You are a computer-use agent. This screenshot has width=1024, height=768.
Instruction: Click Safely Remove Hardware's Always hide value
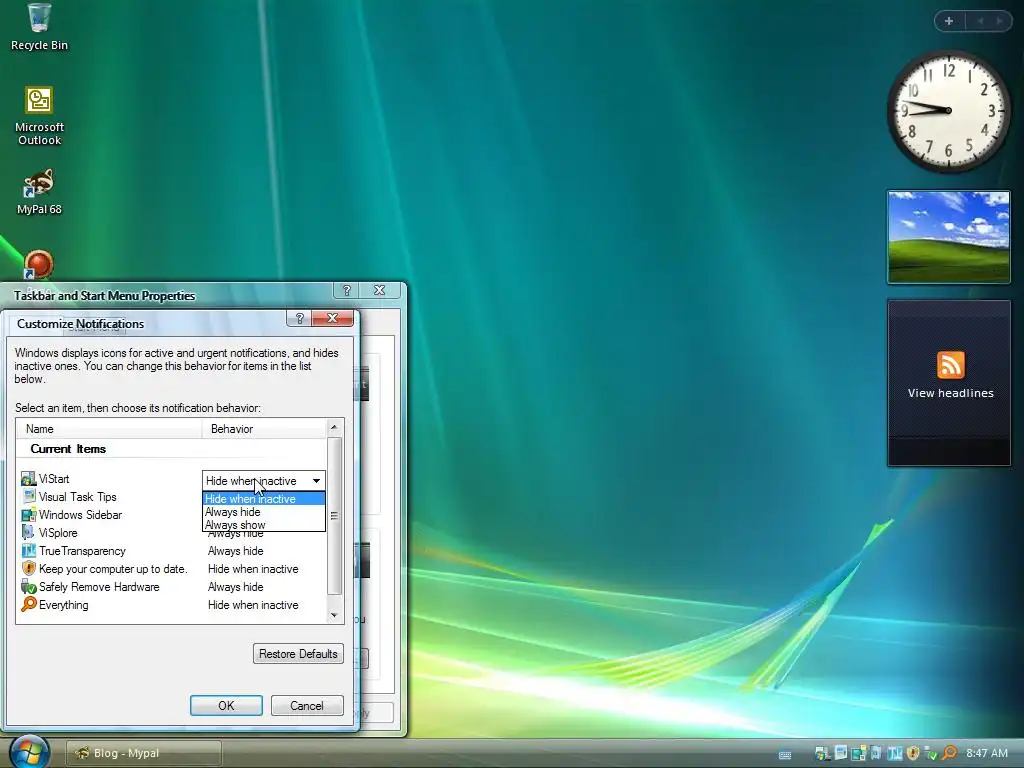click(236, 586)
